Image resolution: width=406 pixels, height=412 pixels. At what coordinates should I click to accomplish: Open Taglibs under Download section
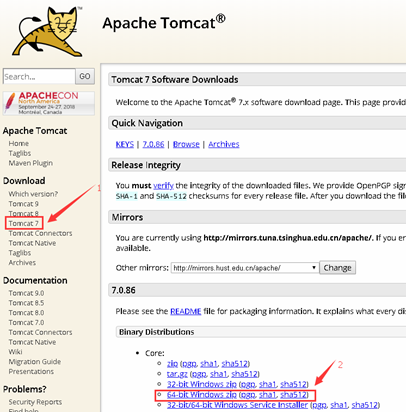pos(20,253)
